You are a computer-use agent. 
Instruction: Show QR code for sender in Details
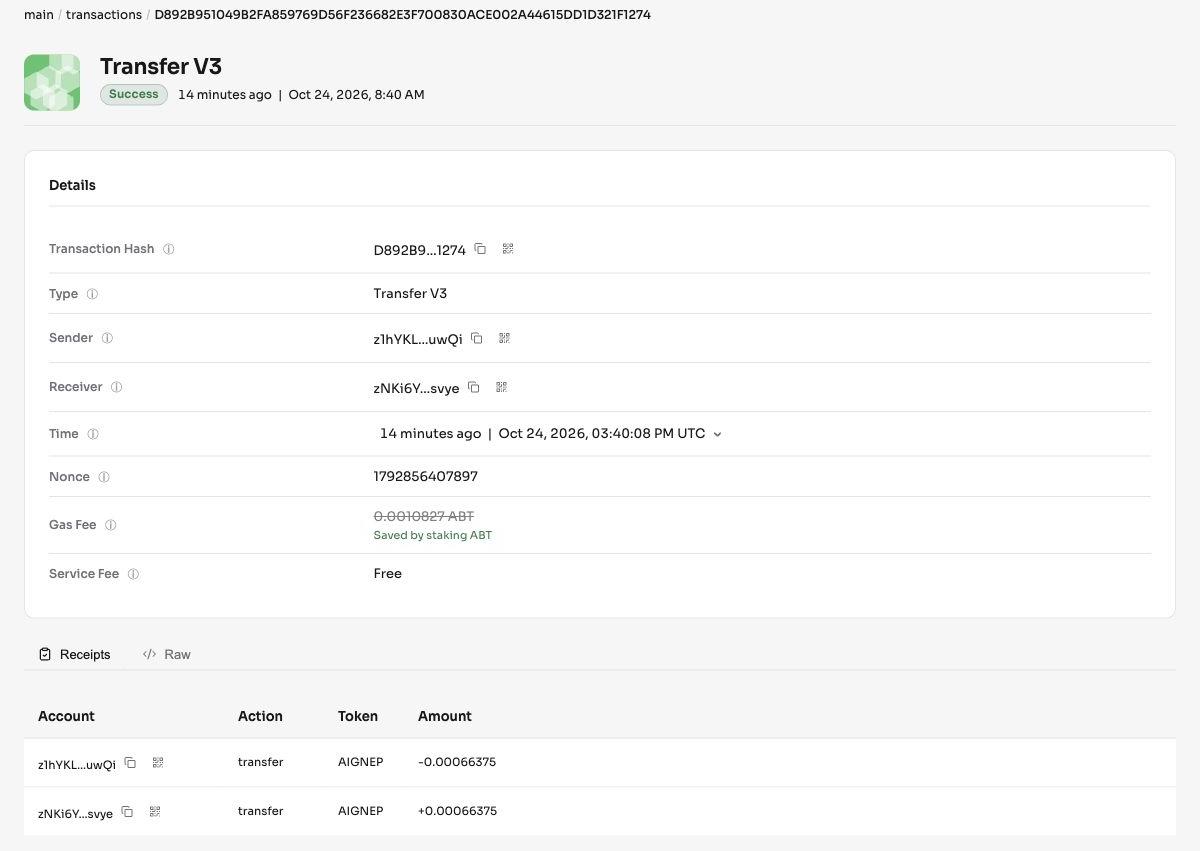click(504, 338)
